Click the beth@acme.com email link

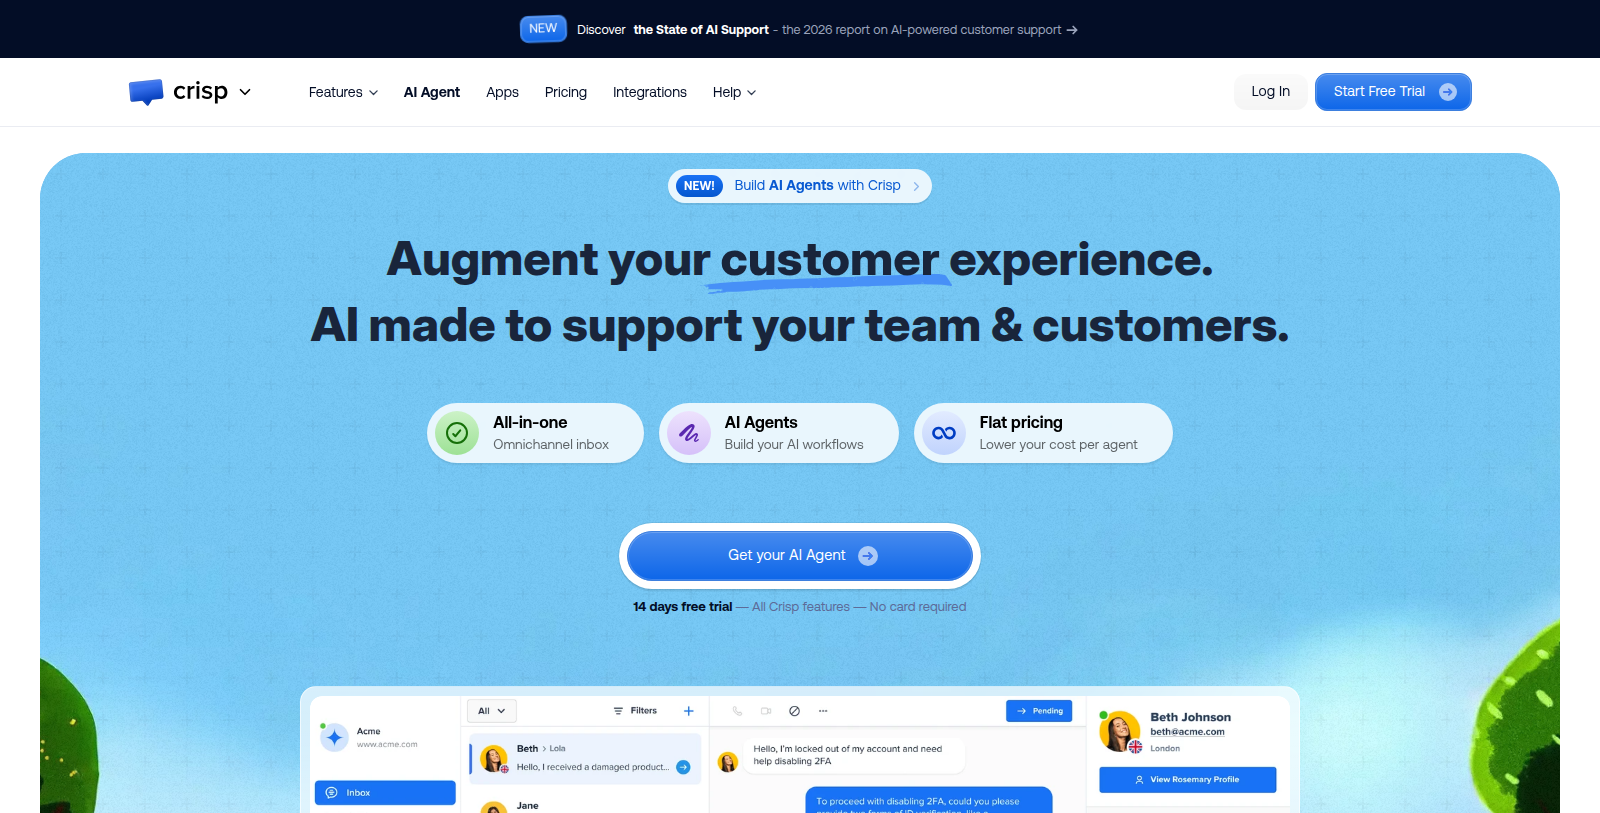click(1187, 732)
